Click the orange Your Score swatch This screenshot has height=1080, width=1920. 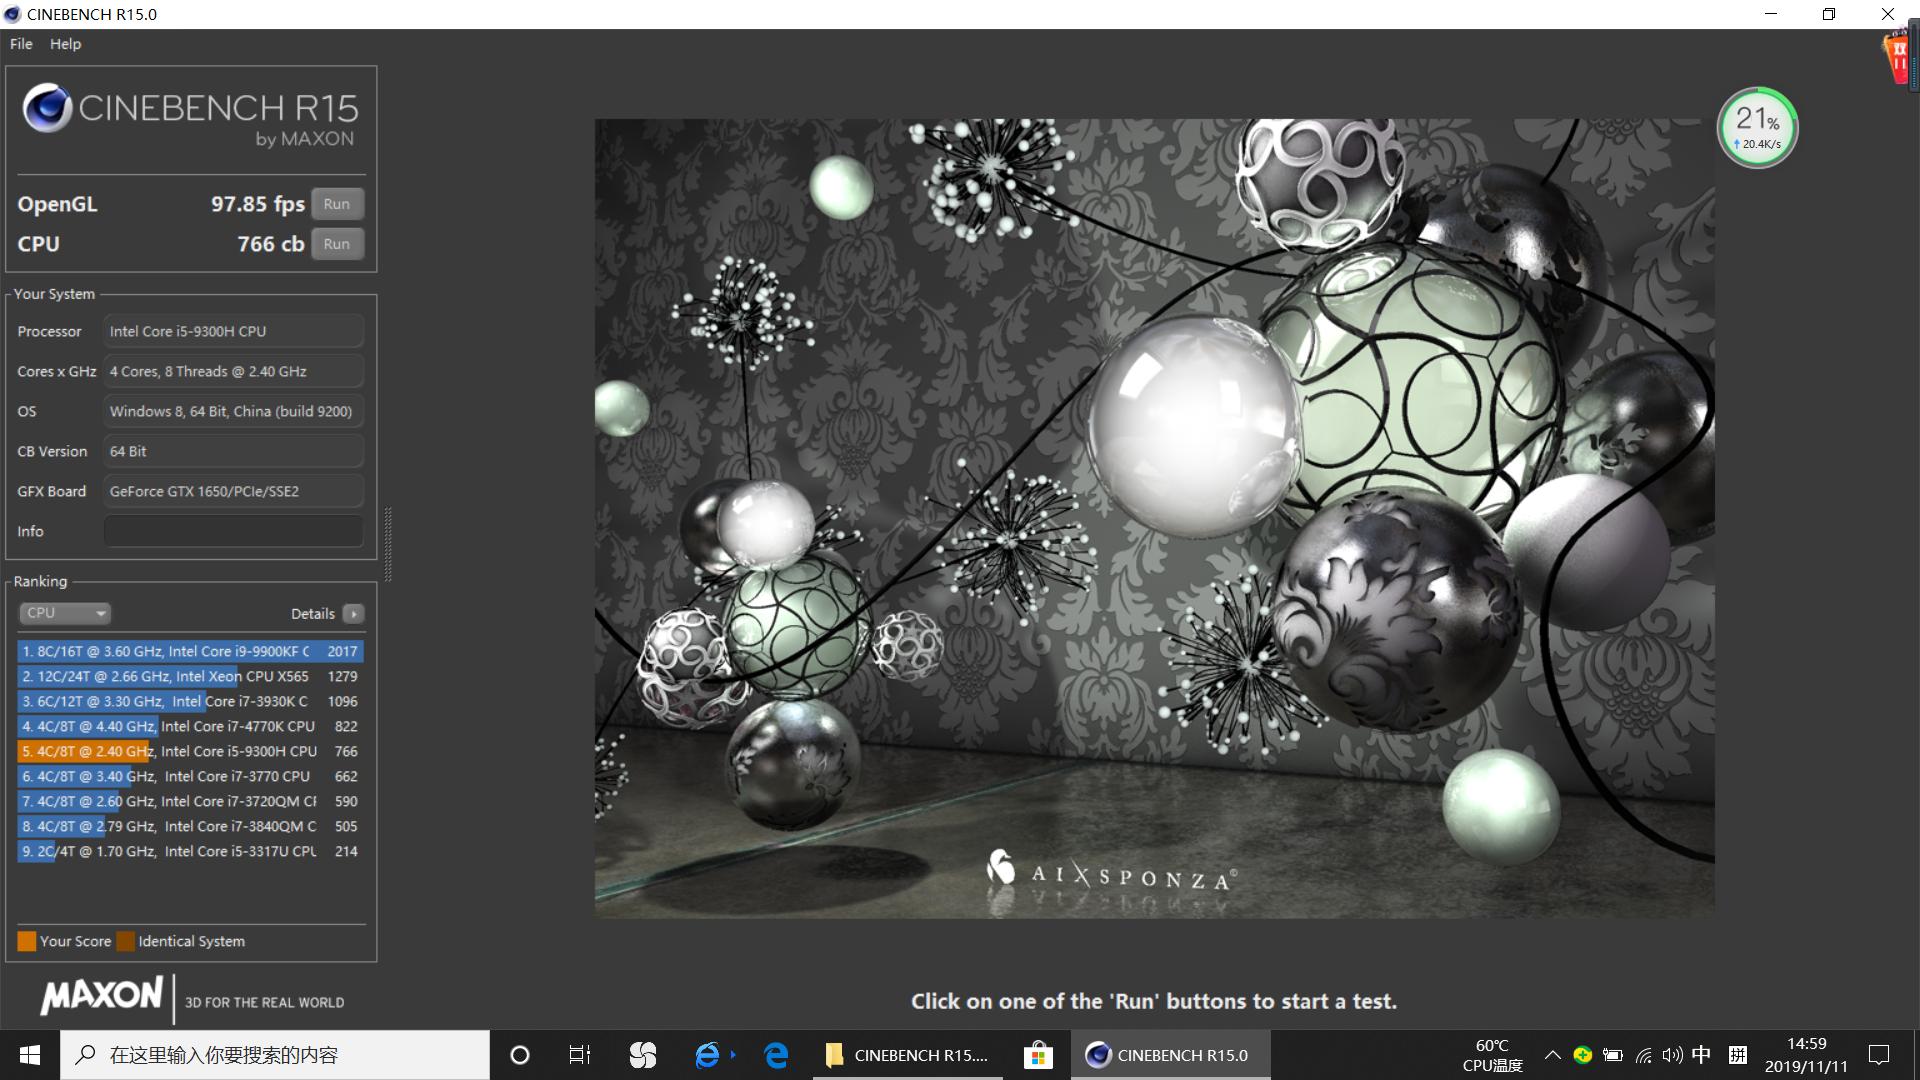(27, 941)
